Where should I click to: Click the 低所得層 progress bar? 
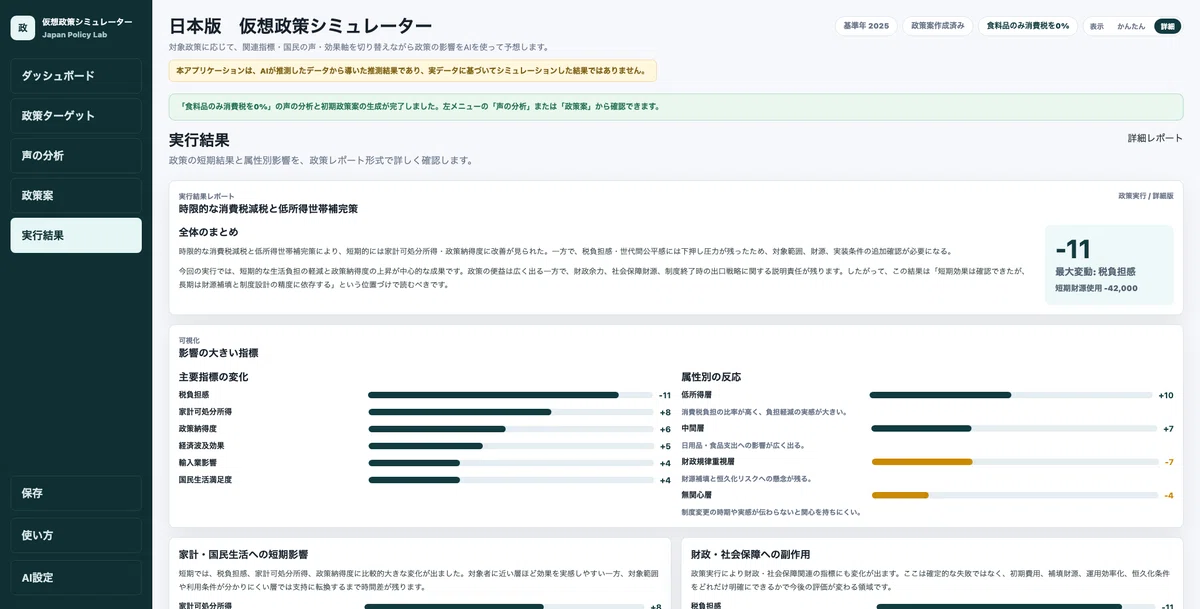pos(1010,395)
